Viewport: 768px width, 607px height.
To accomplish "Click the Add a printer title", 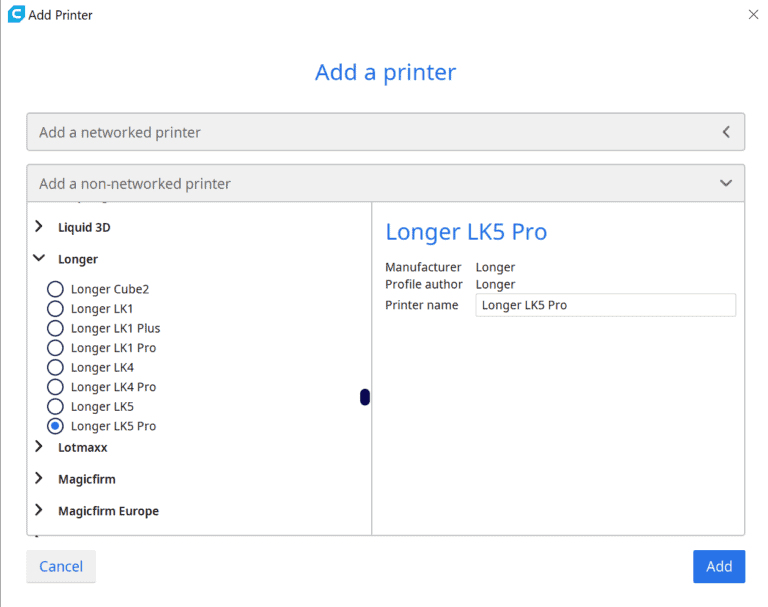I will coord(385,73).
